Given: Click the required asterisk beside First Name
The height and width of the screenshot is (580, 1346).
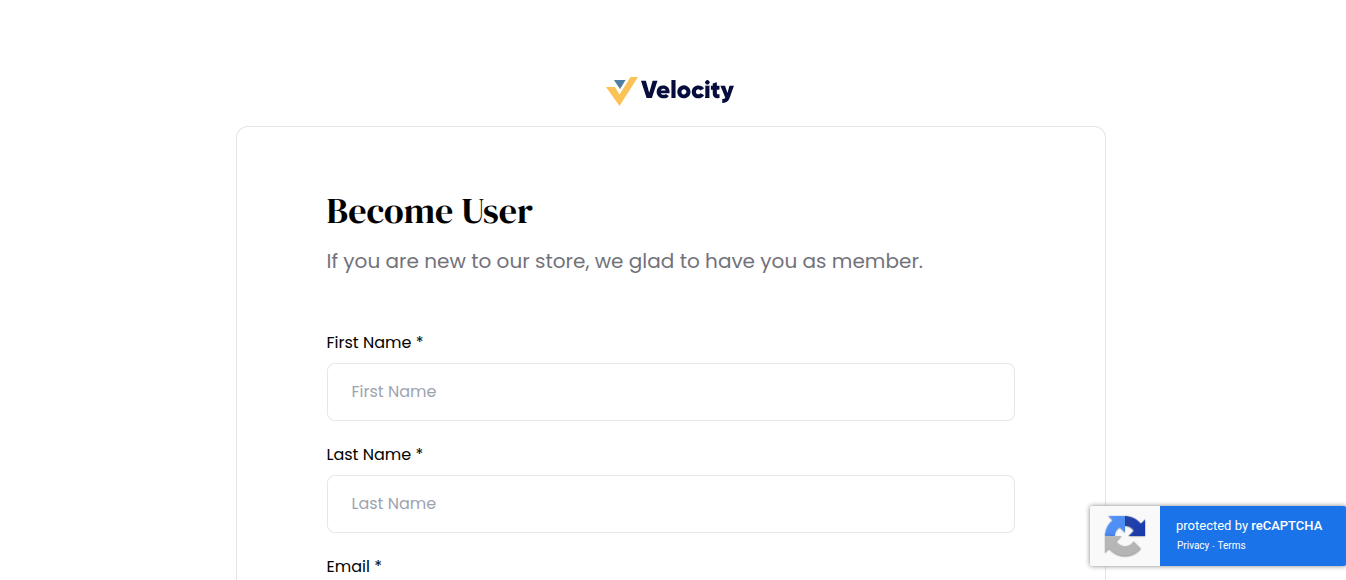Looking at the screenshot, I should [x=419, y=342].
